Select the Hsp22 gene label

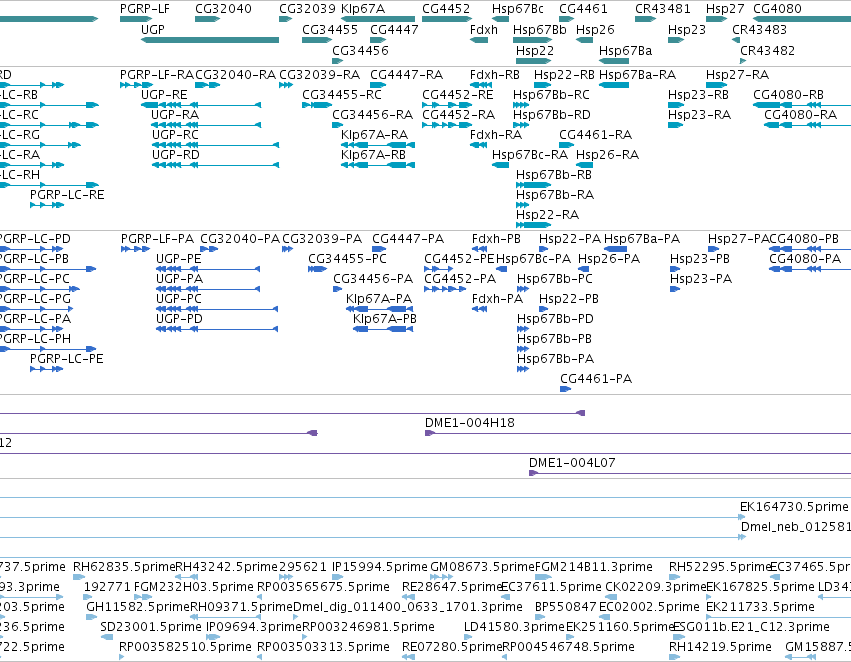point(535,50)
